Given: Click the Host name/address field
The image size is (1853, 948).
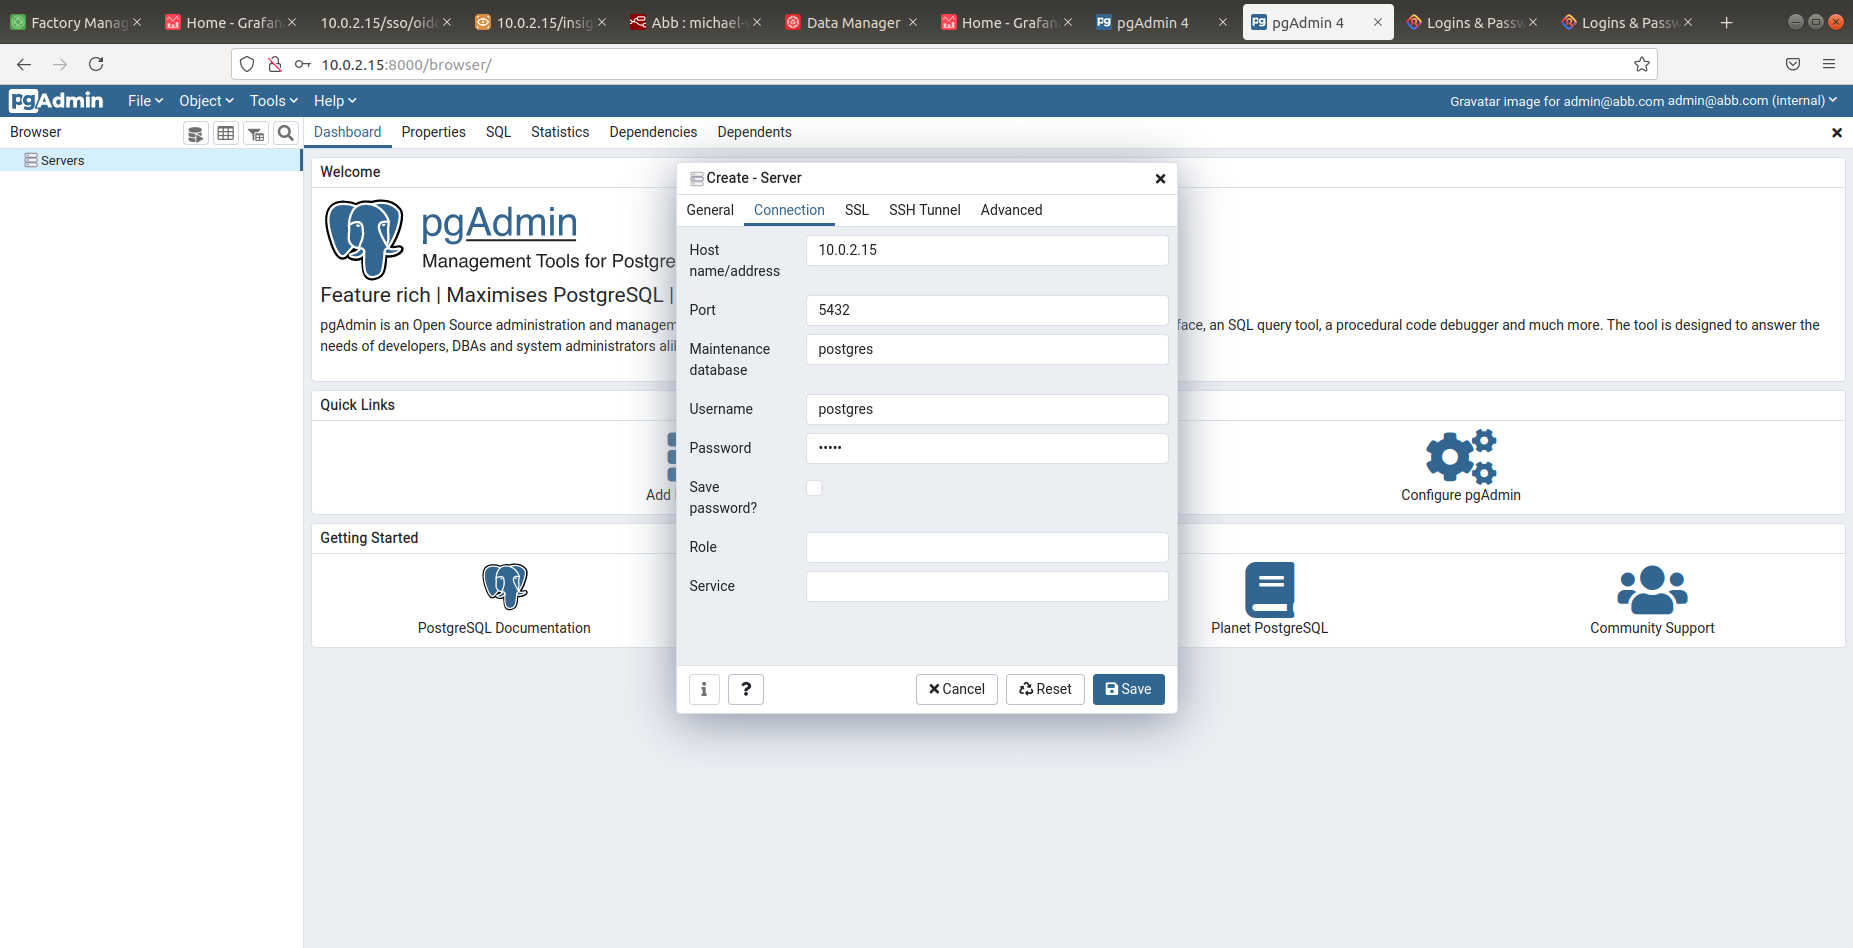Looking at the screenshot, I should (987, 250).
